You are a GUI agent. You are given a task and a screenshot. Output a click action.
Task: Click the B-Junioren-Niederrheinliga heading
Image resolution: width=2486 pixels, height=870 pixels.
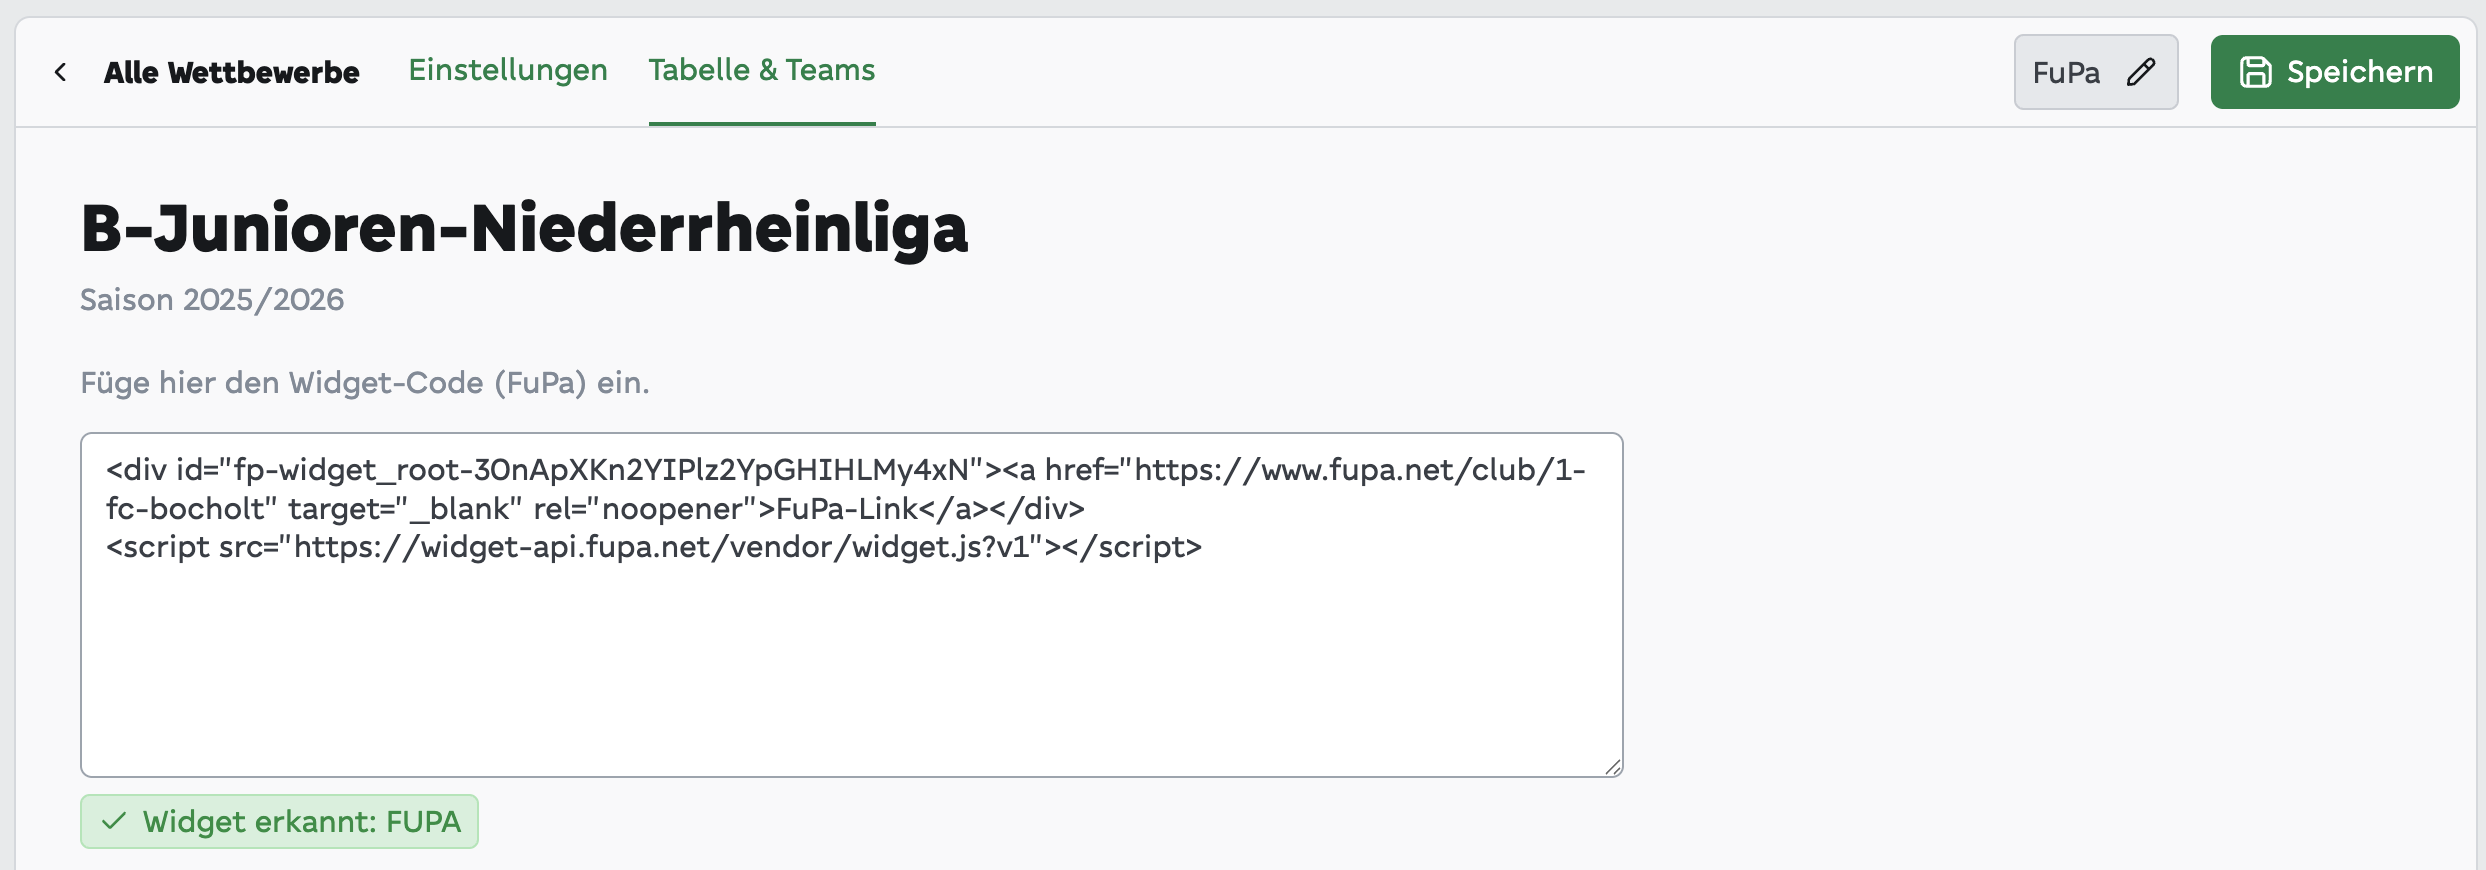click(x=524, y=228)
